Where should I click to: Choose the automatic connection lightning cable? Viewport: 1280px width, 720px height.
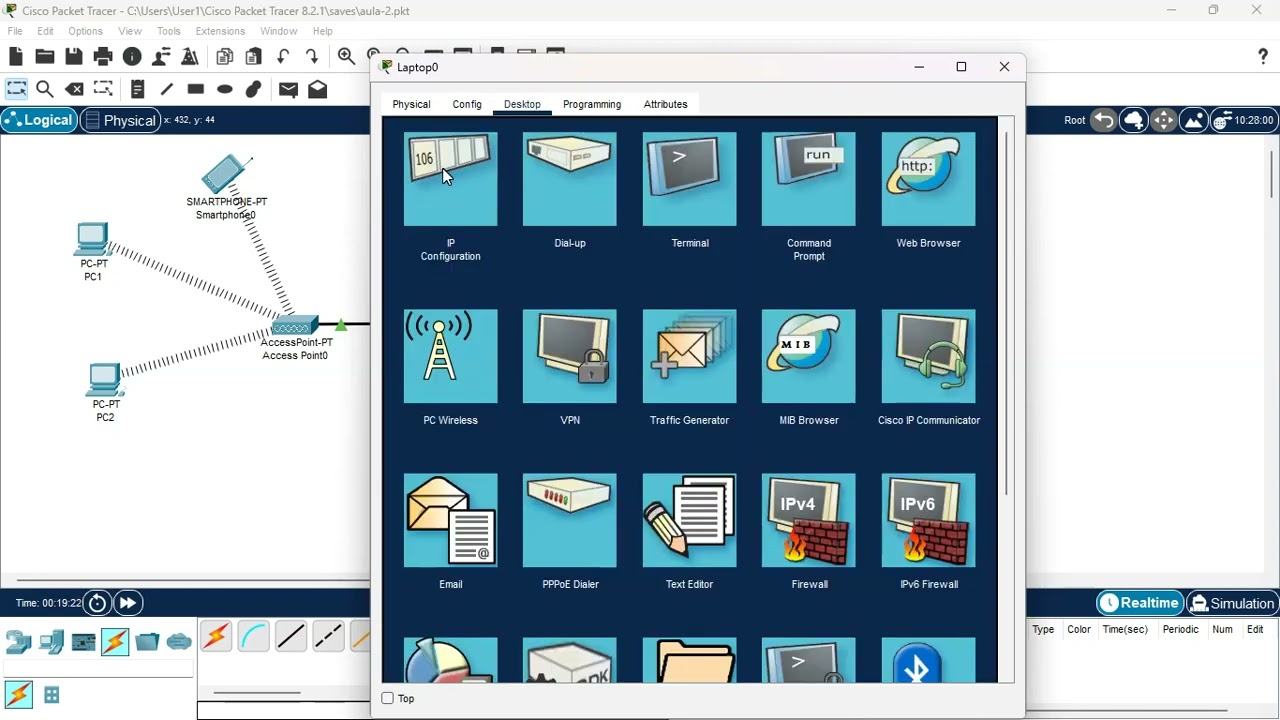pos(216,637)
